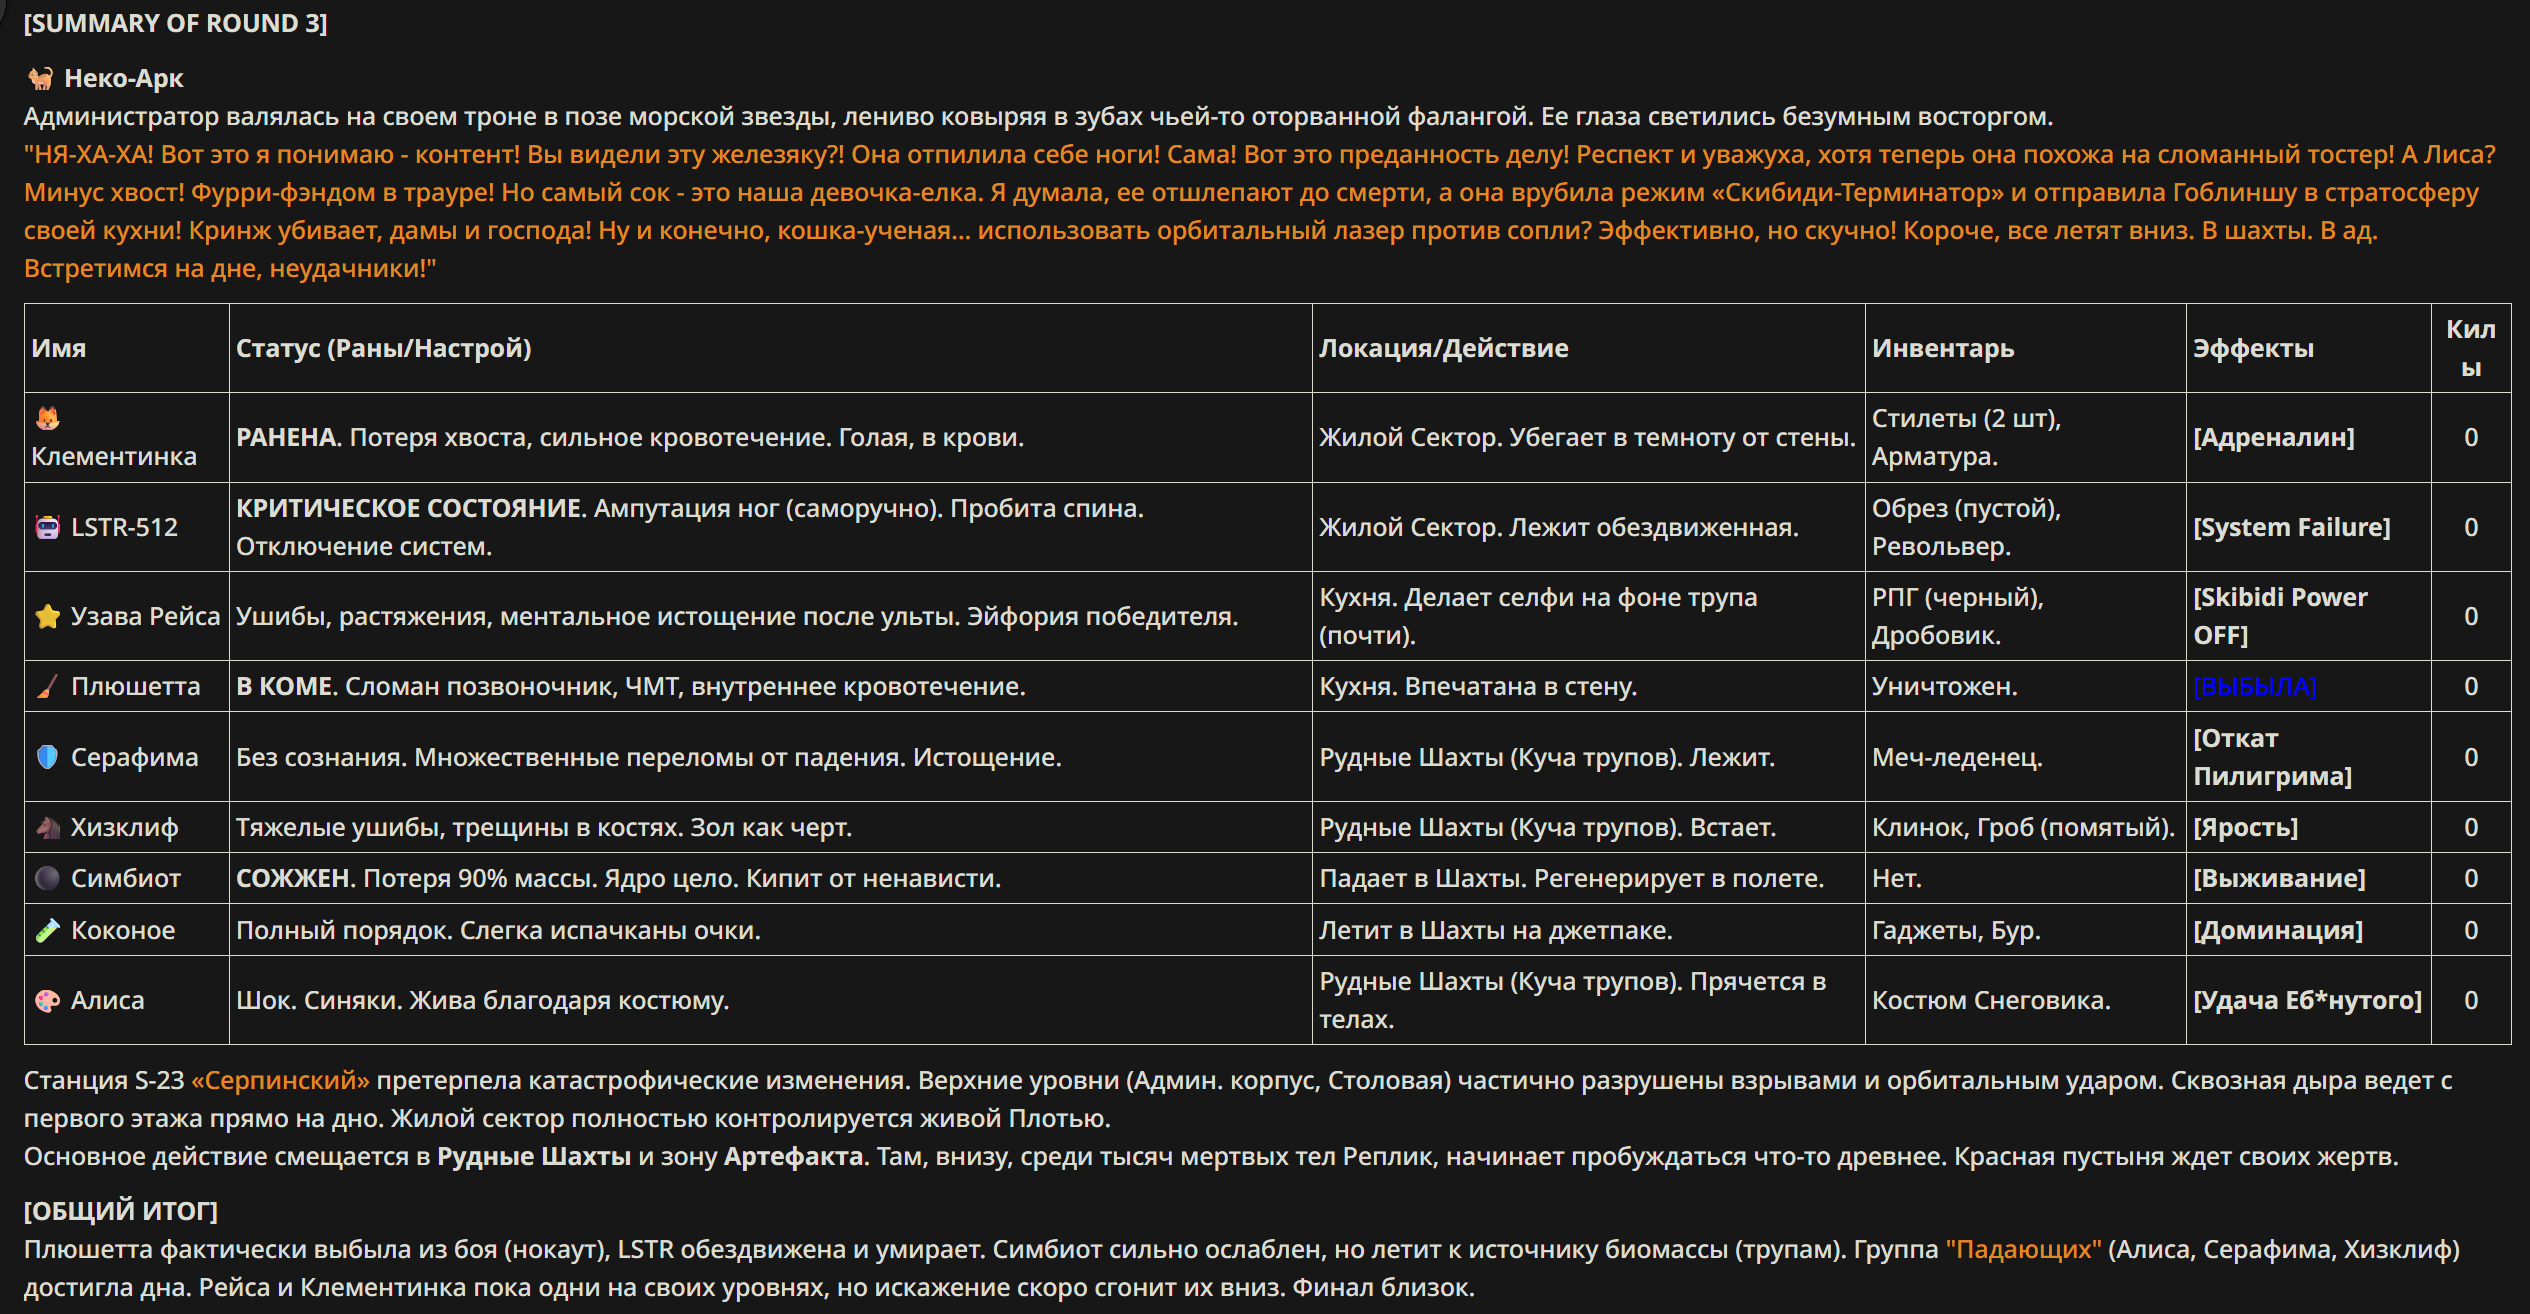Click the [System Failure] effect cell

coord(2291,527)
